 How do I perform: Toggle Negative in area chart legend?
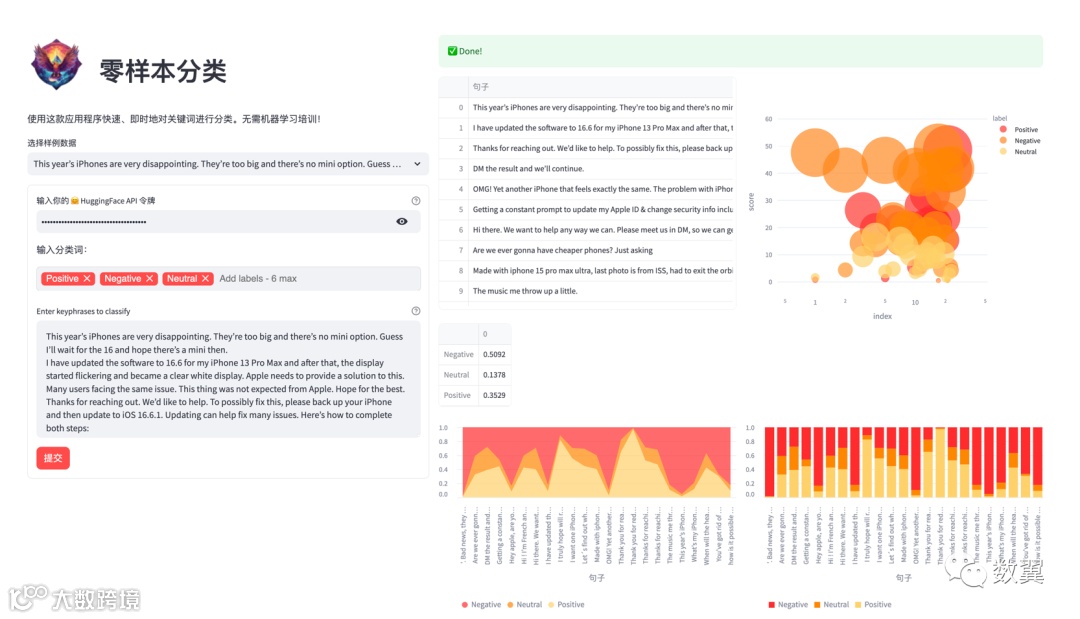[481, 605]
